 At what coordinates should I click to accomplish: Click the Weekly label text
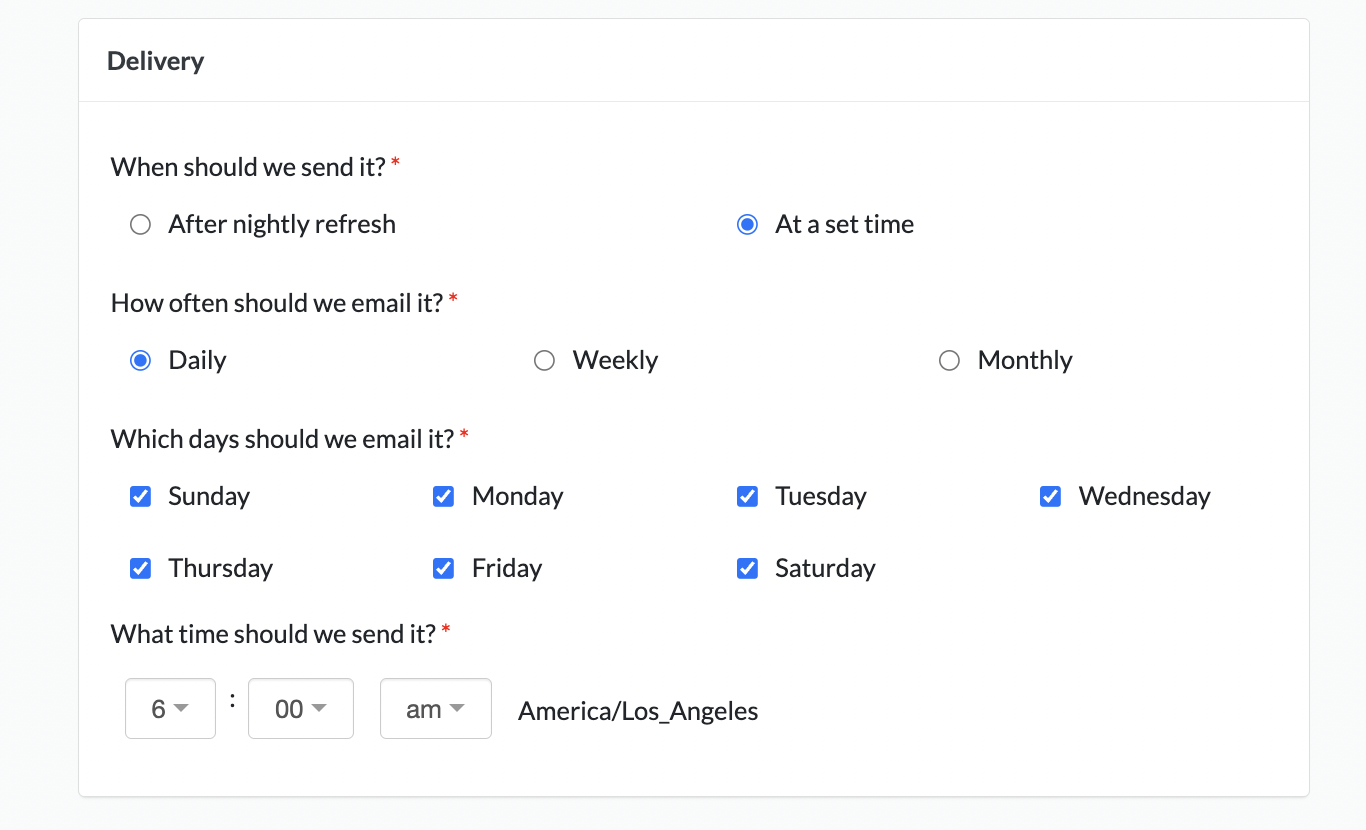coord(615,361)
